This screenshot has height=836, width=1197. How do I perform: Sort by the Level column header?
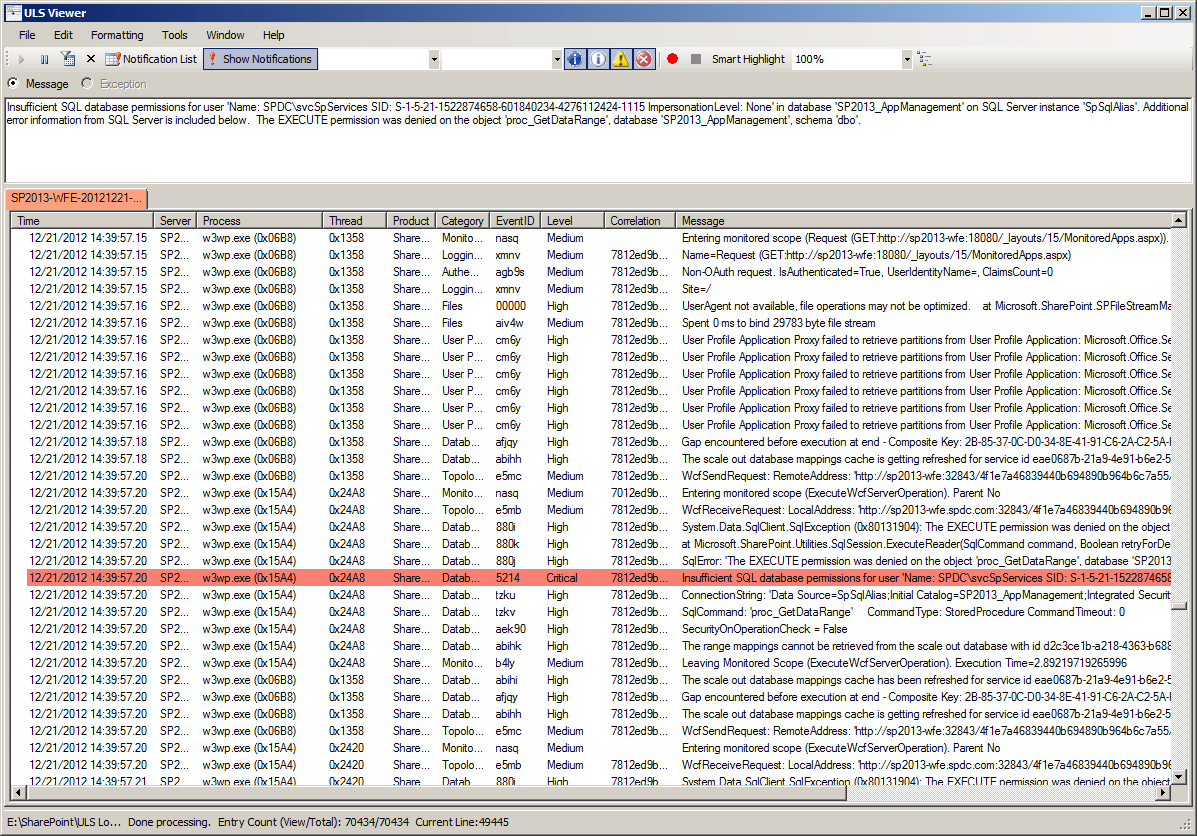click(x=572, y=221)
